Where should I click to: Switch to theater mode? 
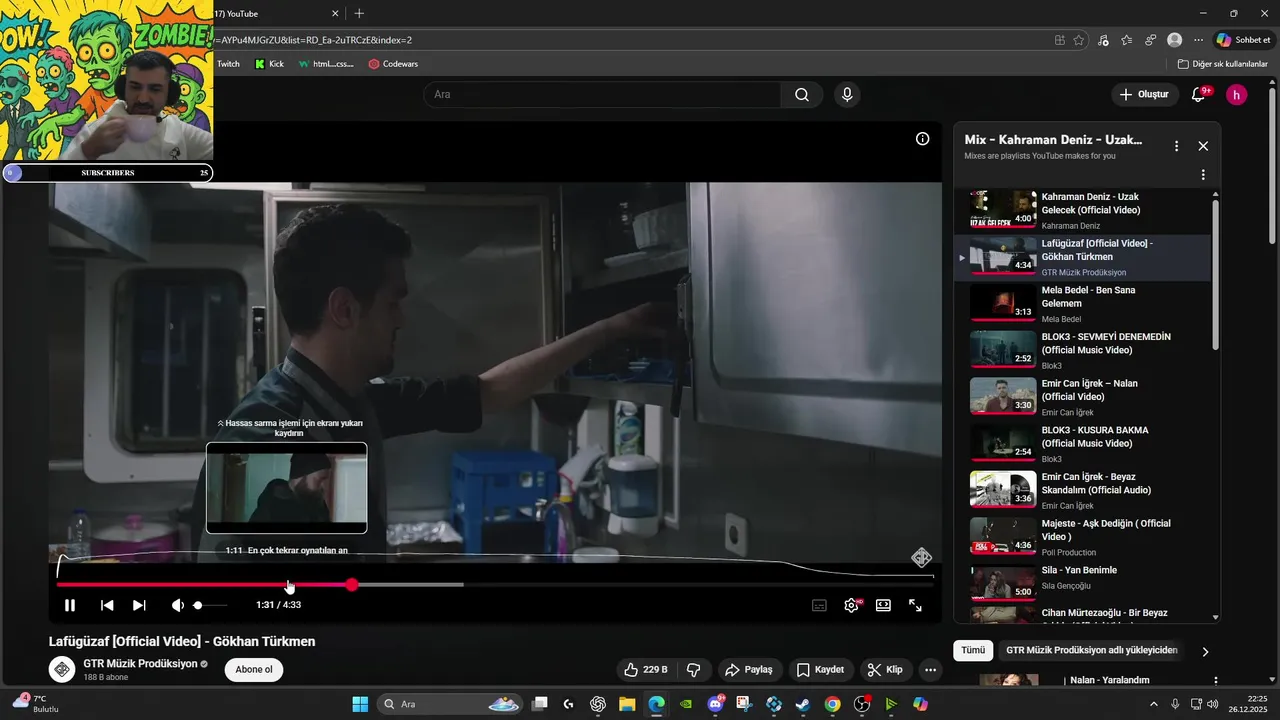point(883,605)
